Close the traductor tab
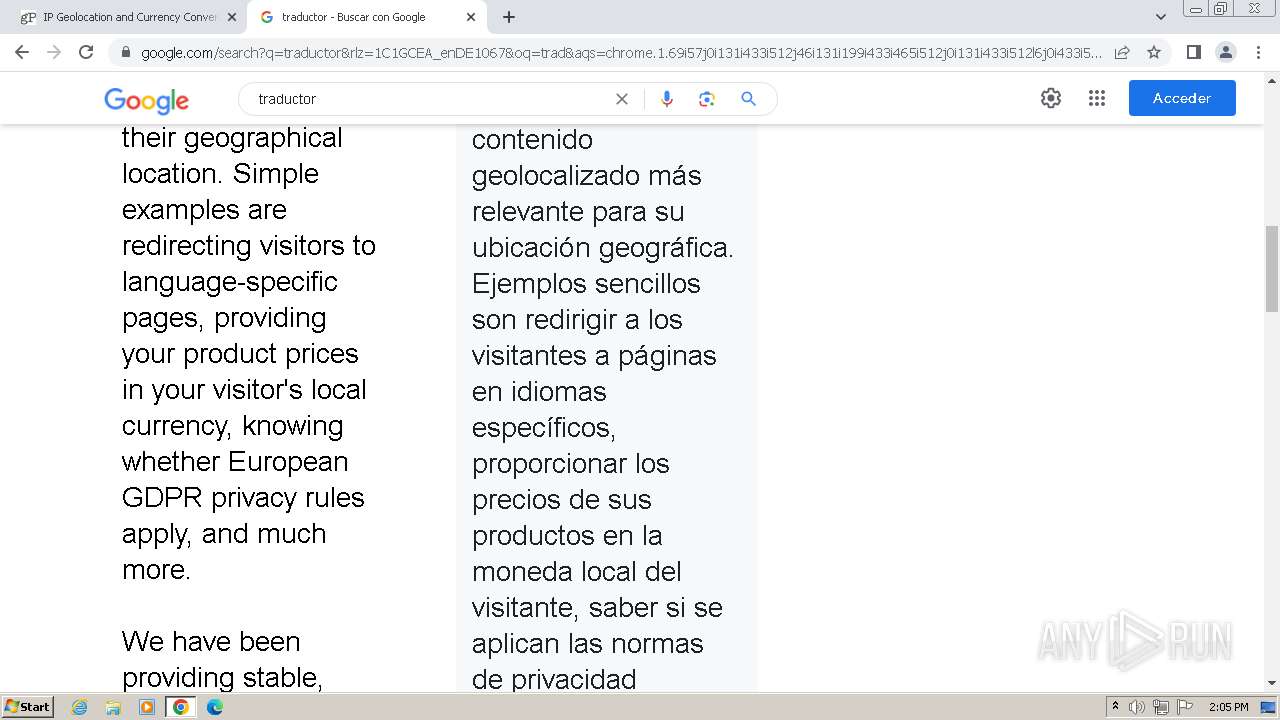The image size is (1280, 720). (x=471, y=17)
